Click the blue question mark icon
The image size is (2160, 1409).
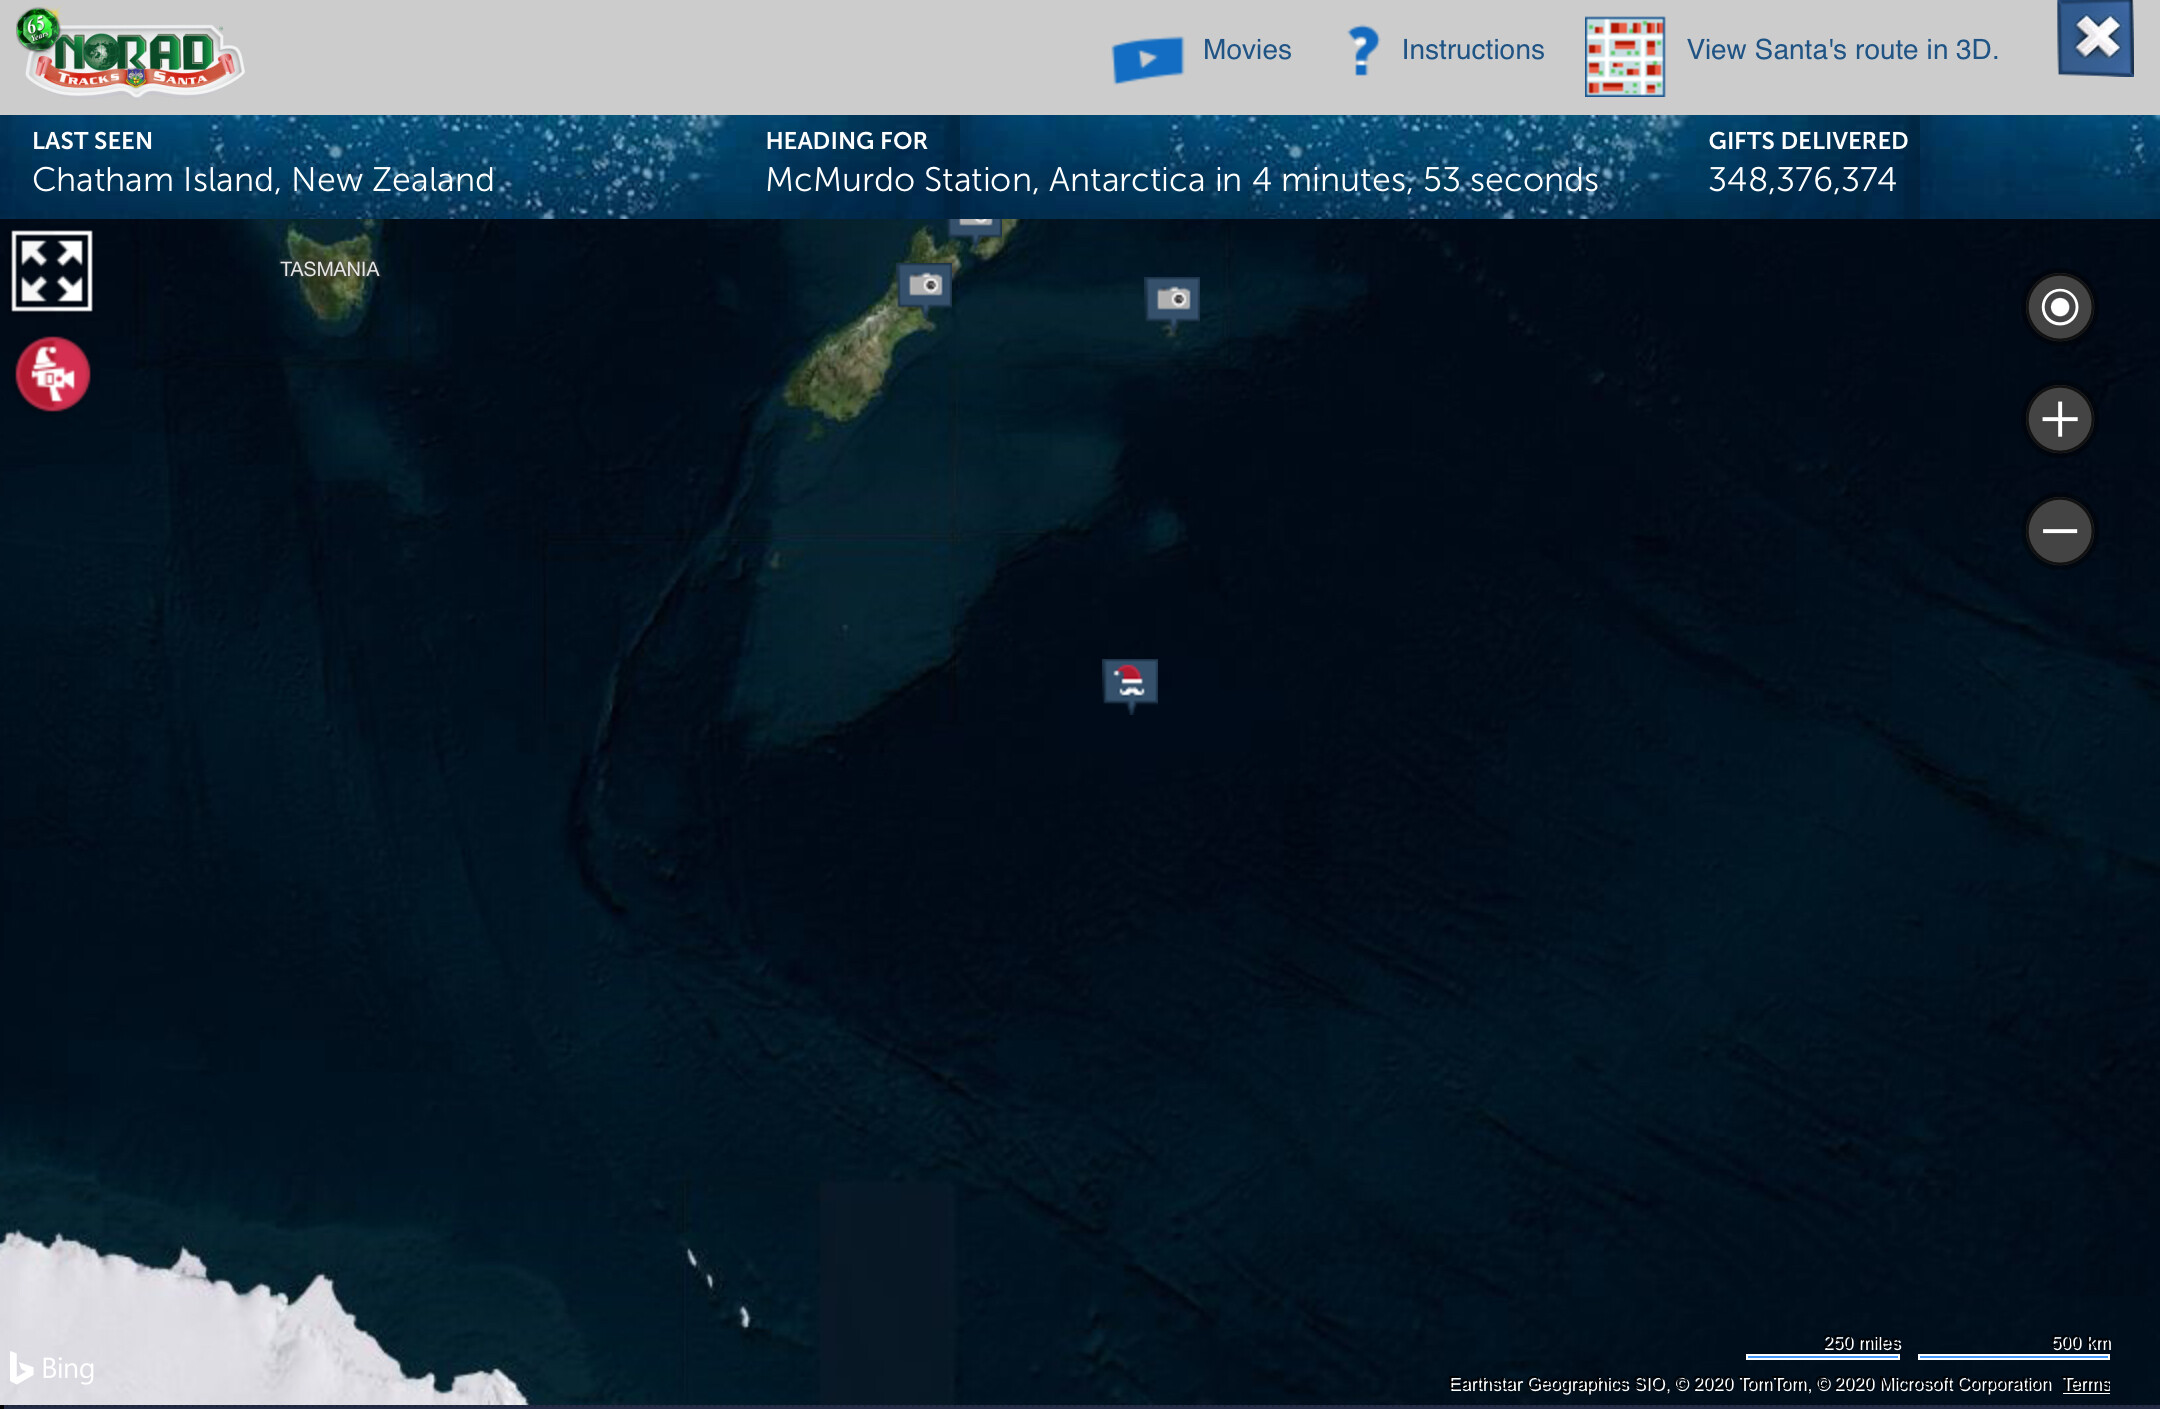[x=1362, y=50]
